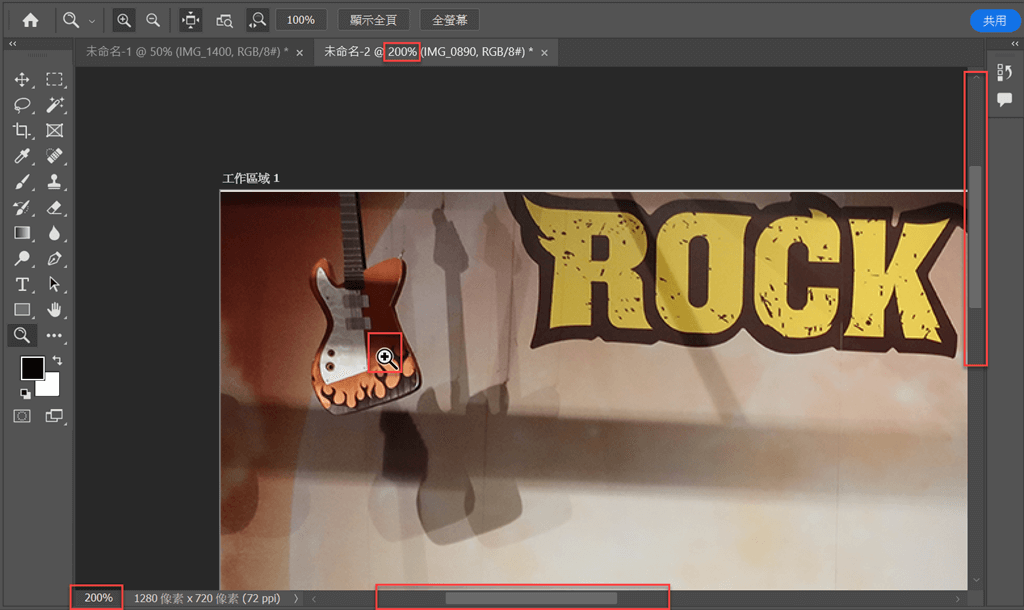The width and height of the screenshot is (1024, 610).
Task: Open the Edit Toolbar three-dots menu
Action: pos(54,336)
